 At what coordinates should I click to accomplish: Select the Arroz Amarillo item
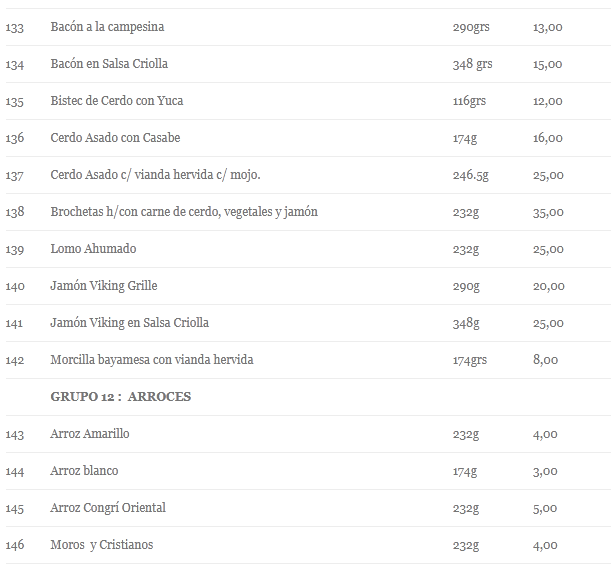pyautogui.click(x=90, y=434)
